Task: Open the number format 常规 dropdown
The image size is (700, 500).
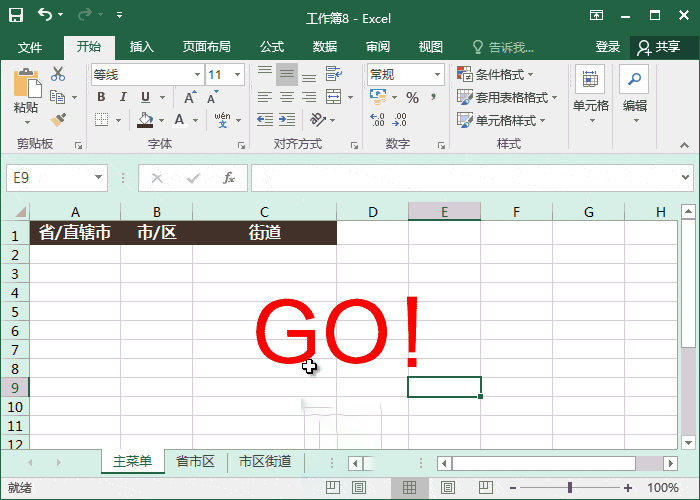Action: tap(438, 75)
